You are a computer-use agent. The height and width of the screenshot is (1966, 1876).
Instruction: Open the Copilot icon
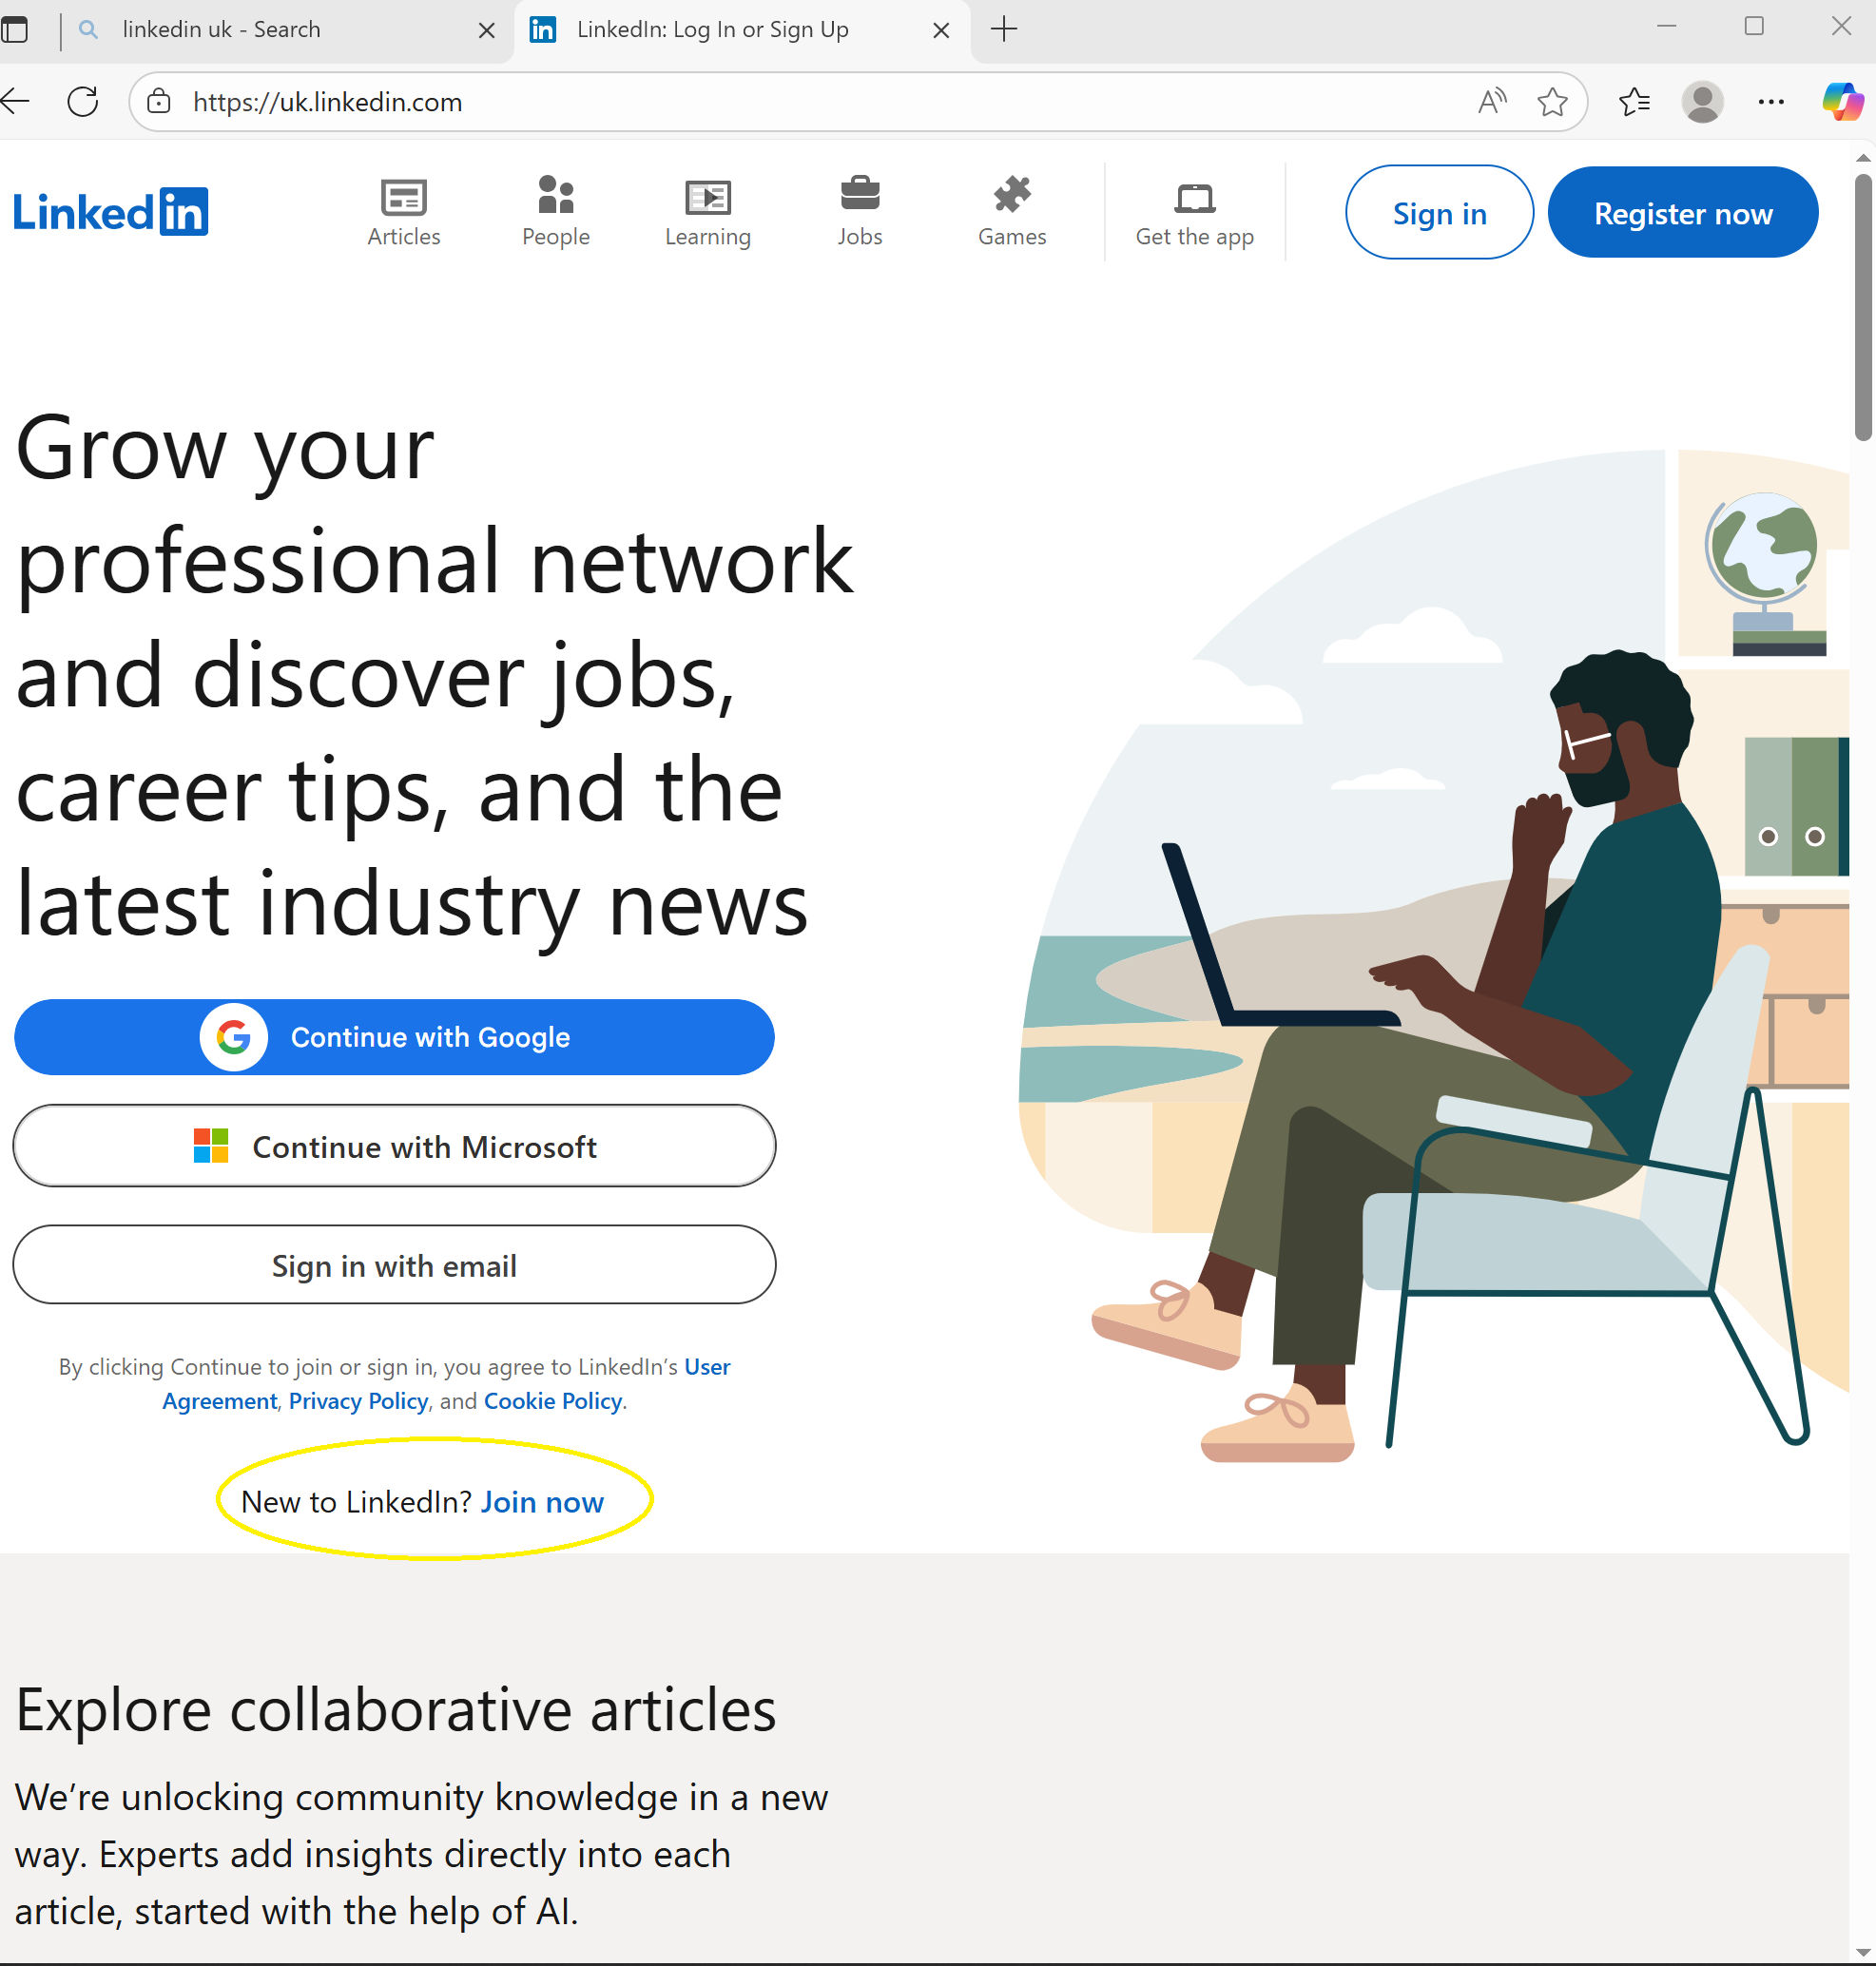[x=1842, y=101]
